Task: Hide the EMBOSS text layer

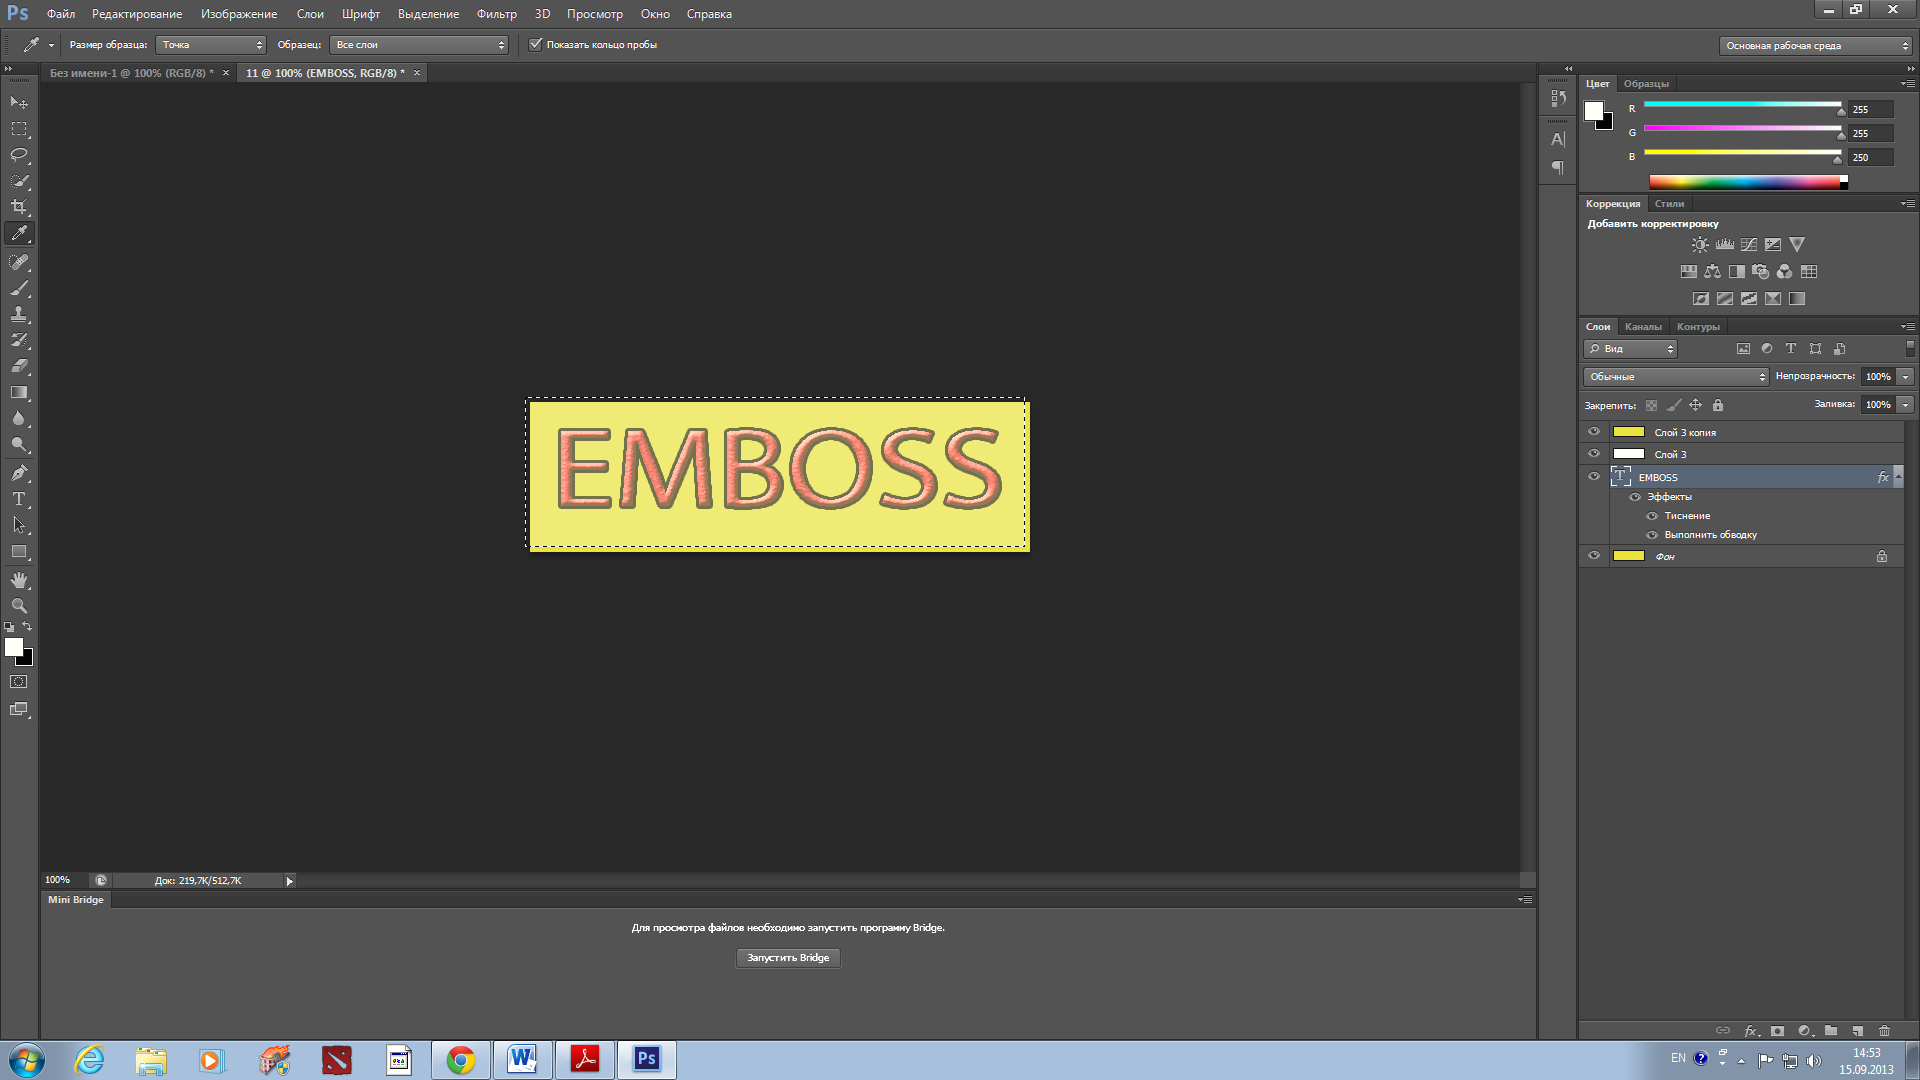Action: point(1594,477)
